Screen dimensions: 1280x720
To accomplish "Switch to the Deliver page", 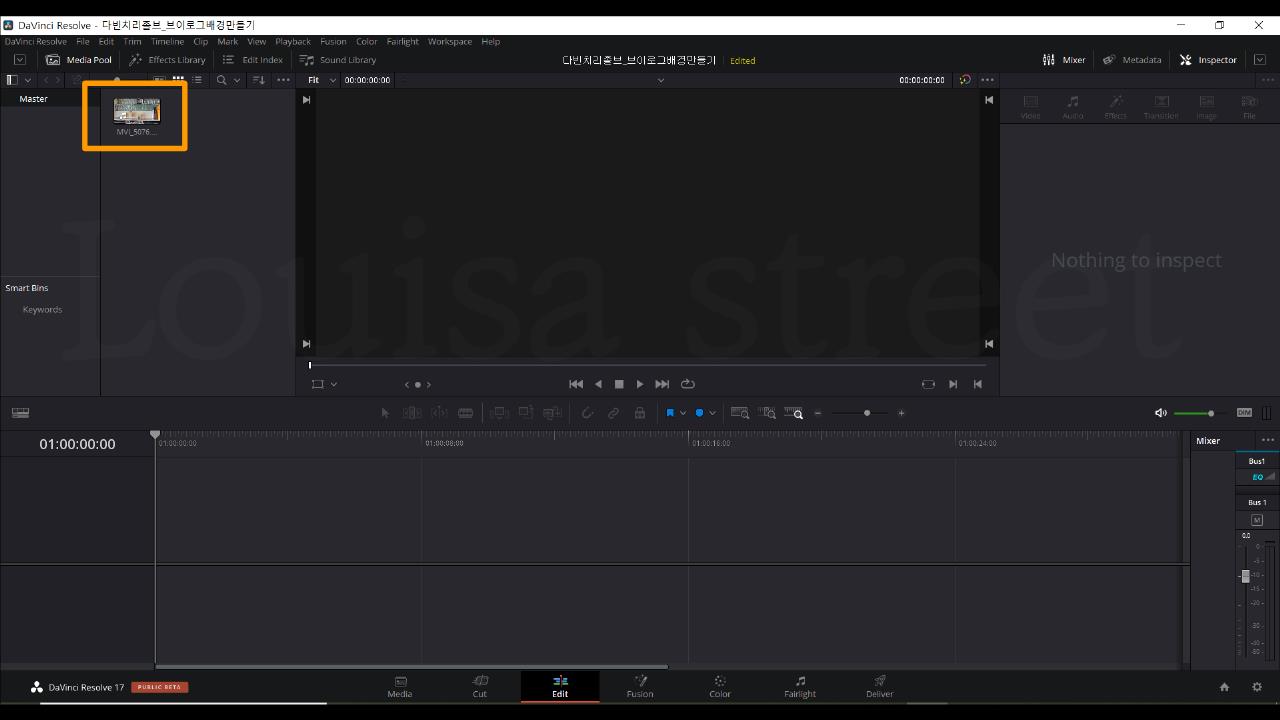I will tap(880, 686).
